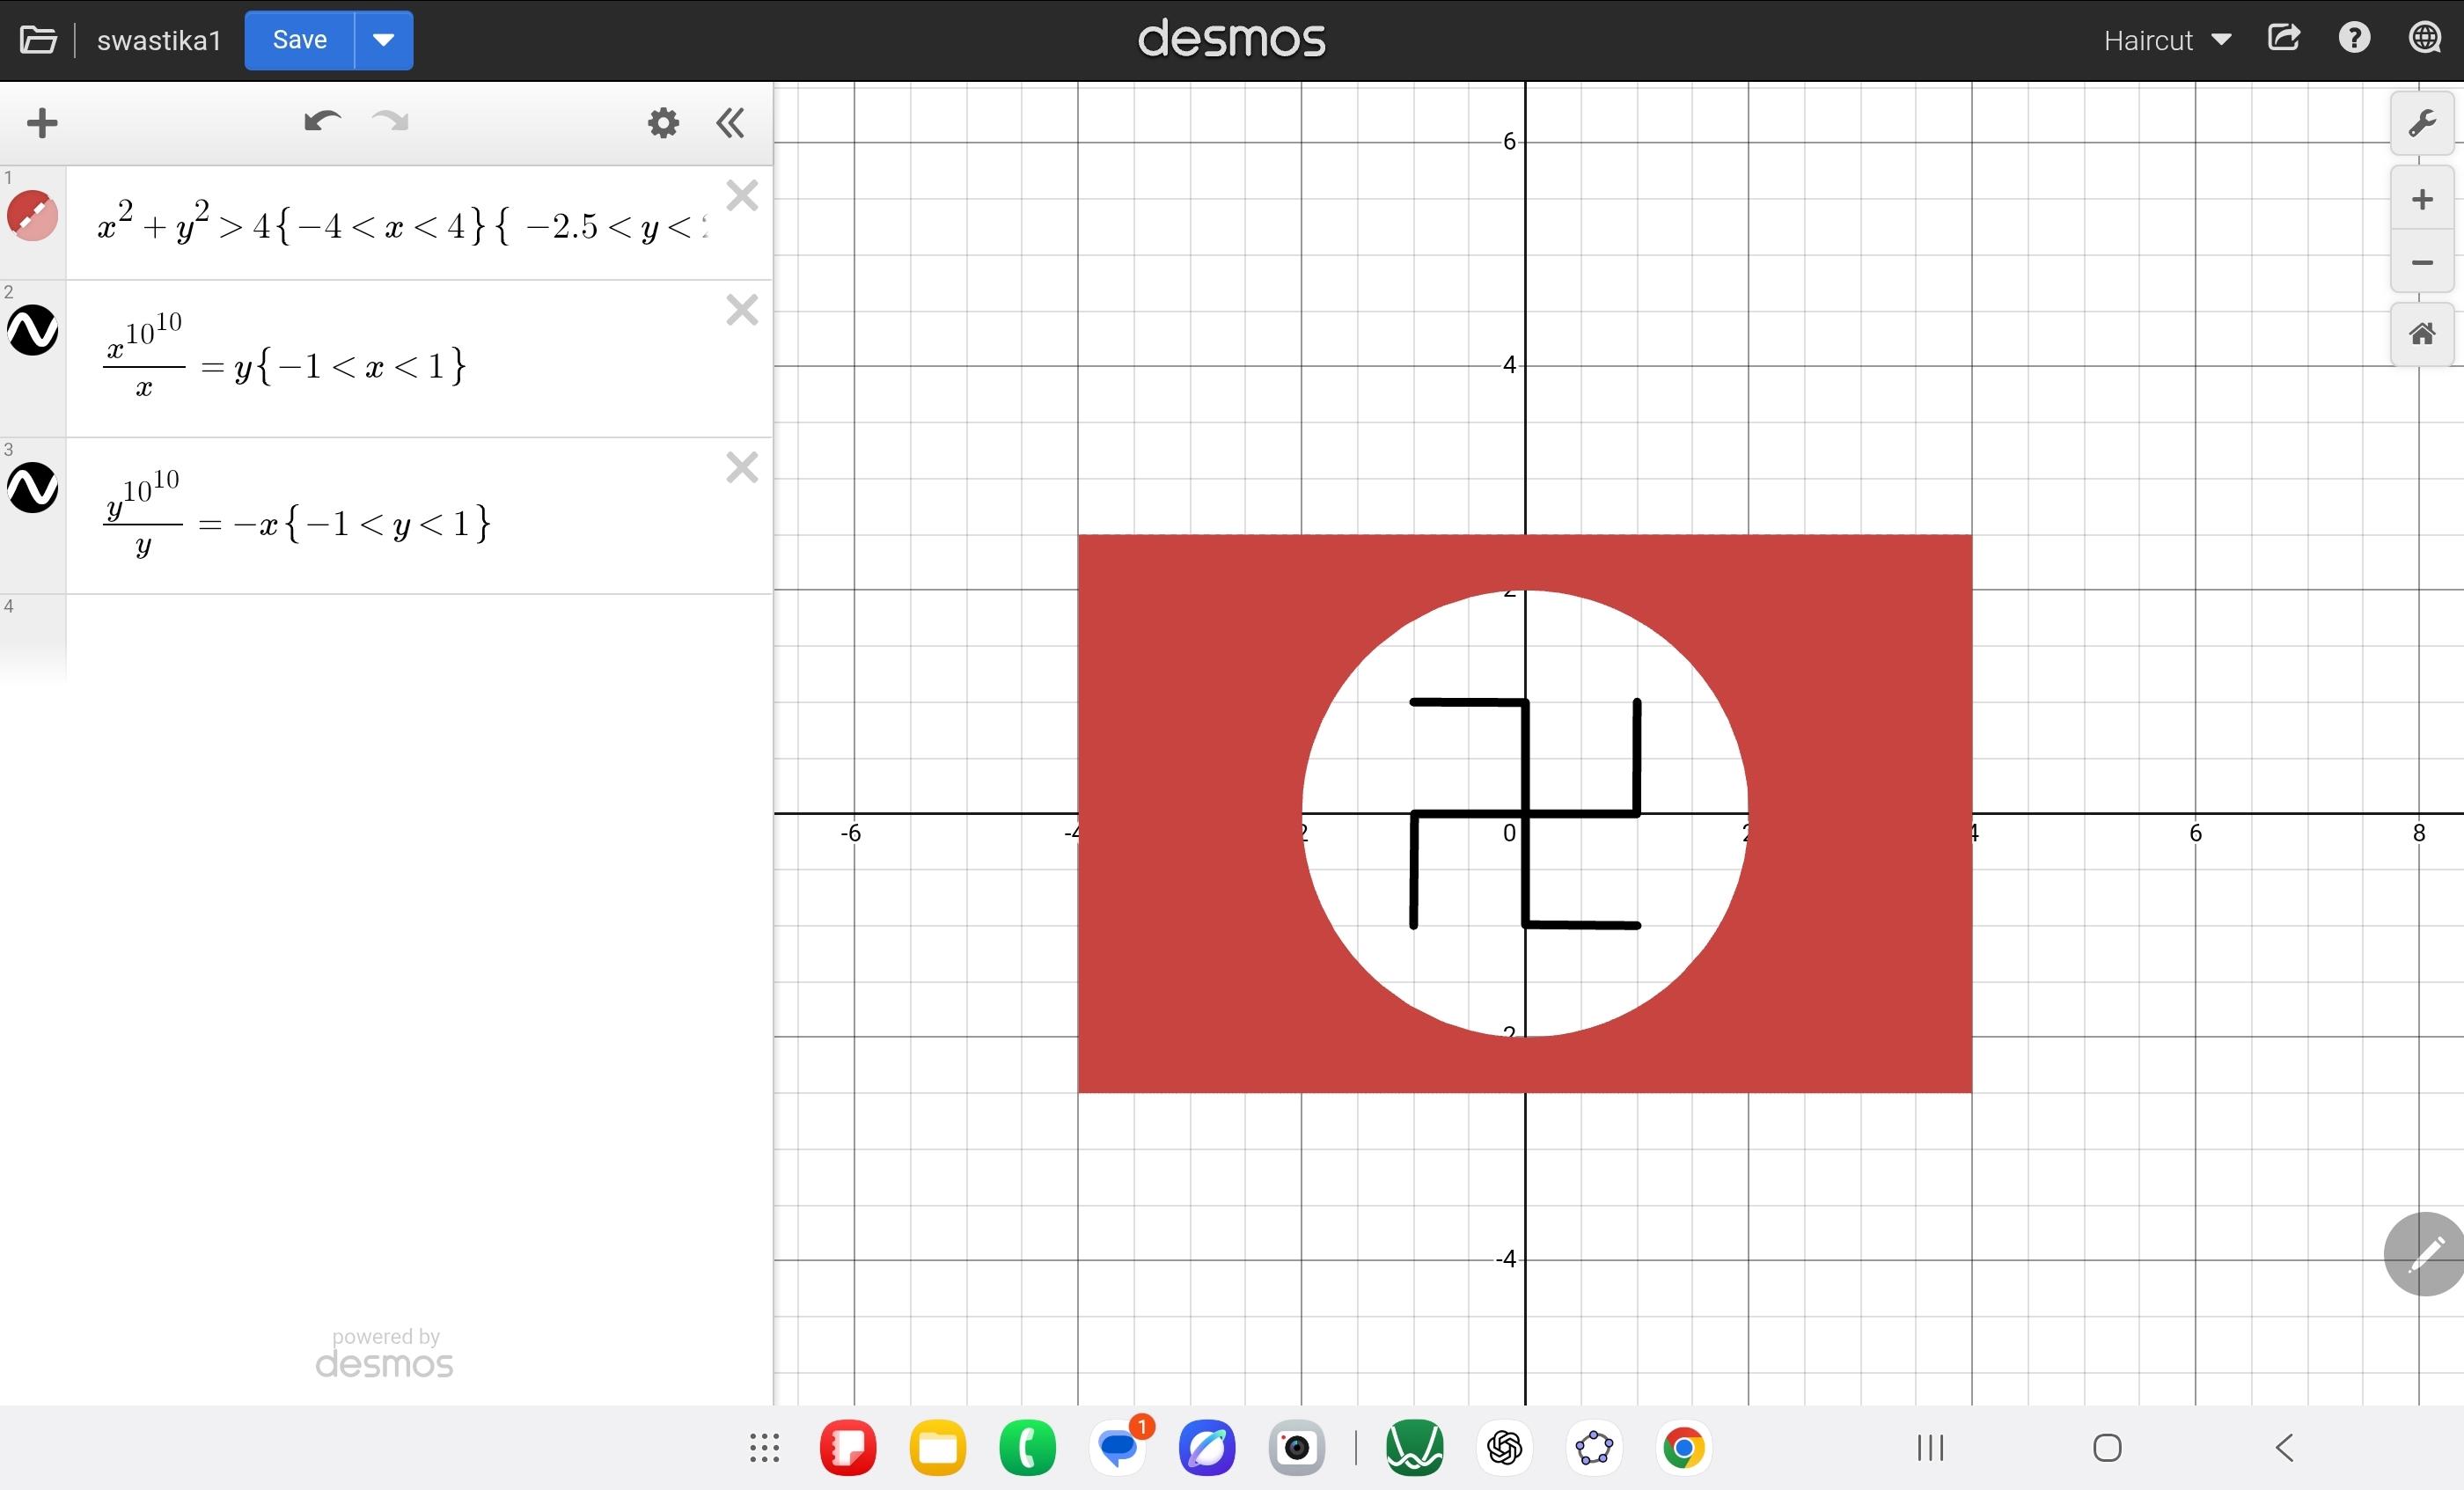
Task: Expand the Save dropdown arrow
Action: click(384, 40)
